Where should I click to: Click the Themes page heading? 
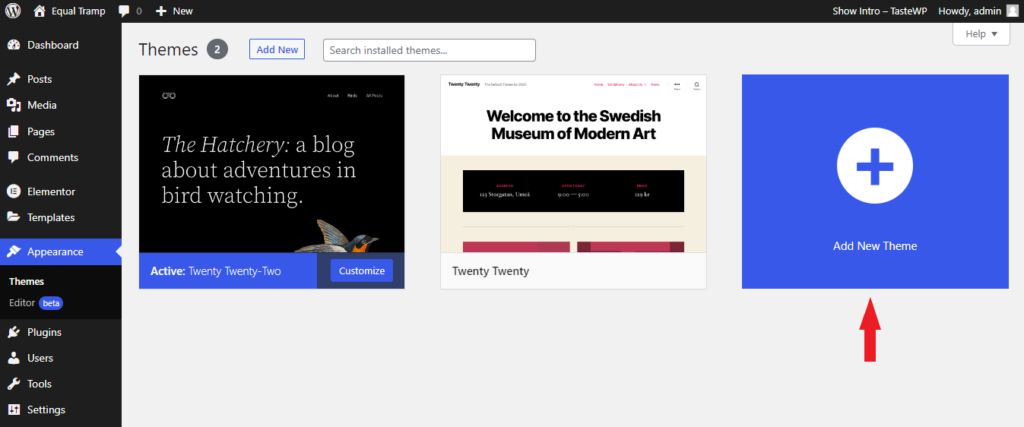click(x=168, y=50)
